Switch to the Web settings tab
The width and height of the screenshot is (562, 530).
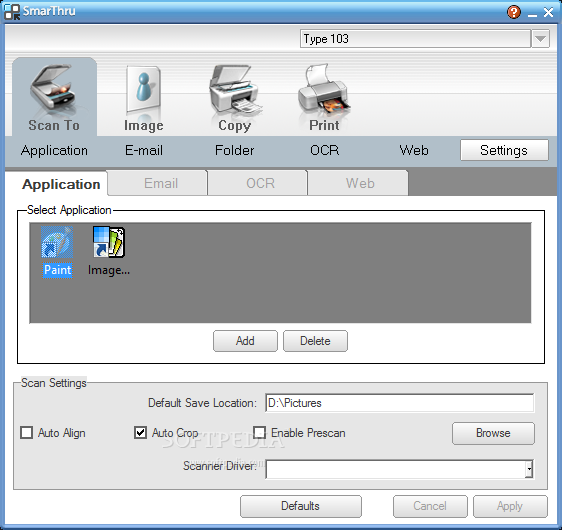[x=358, y=183]
